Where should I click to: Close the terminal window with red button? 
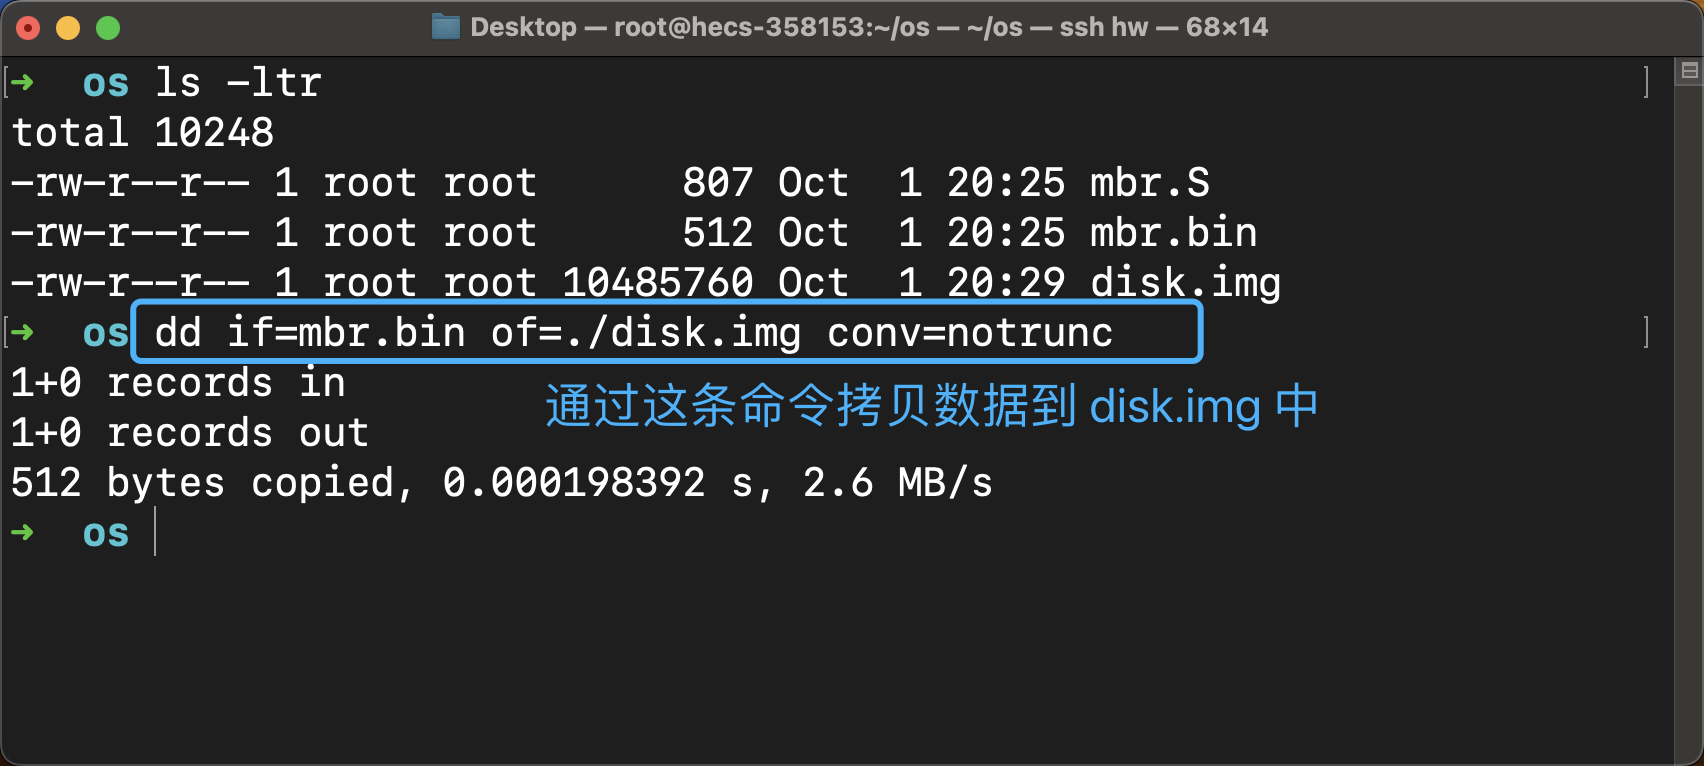(28, 28)
